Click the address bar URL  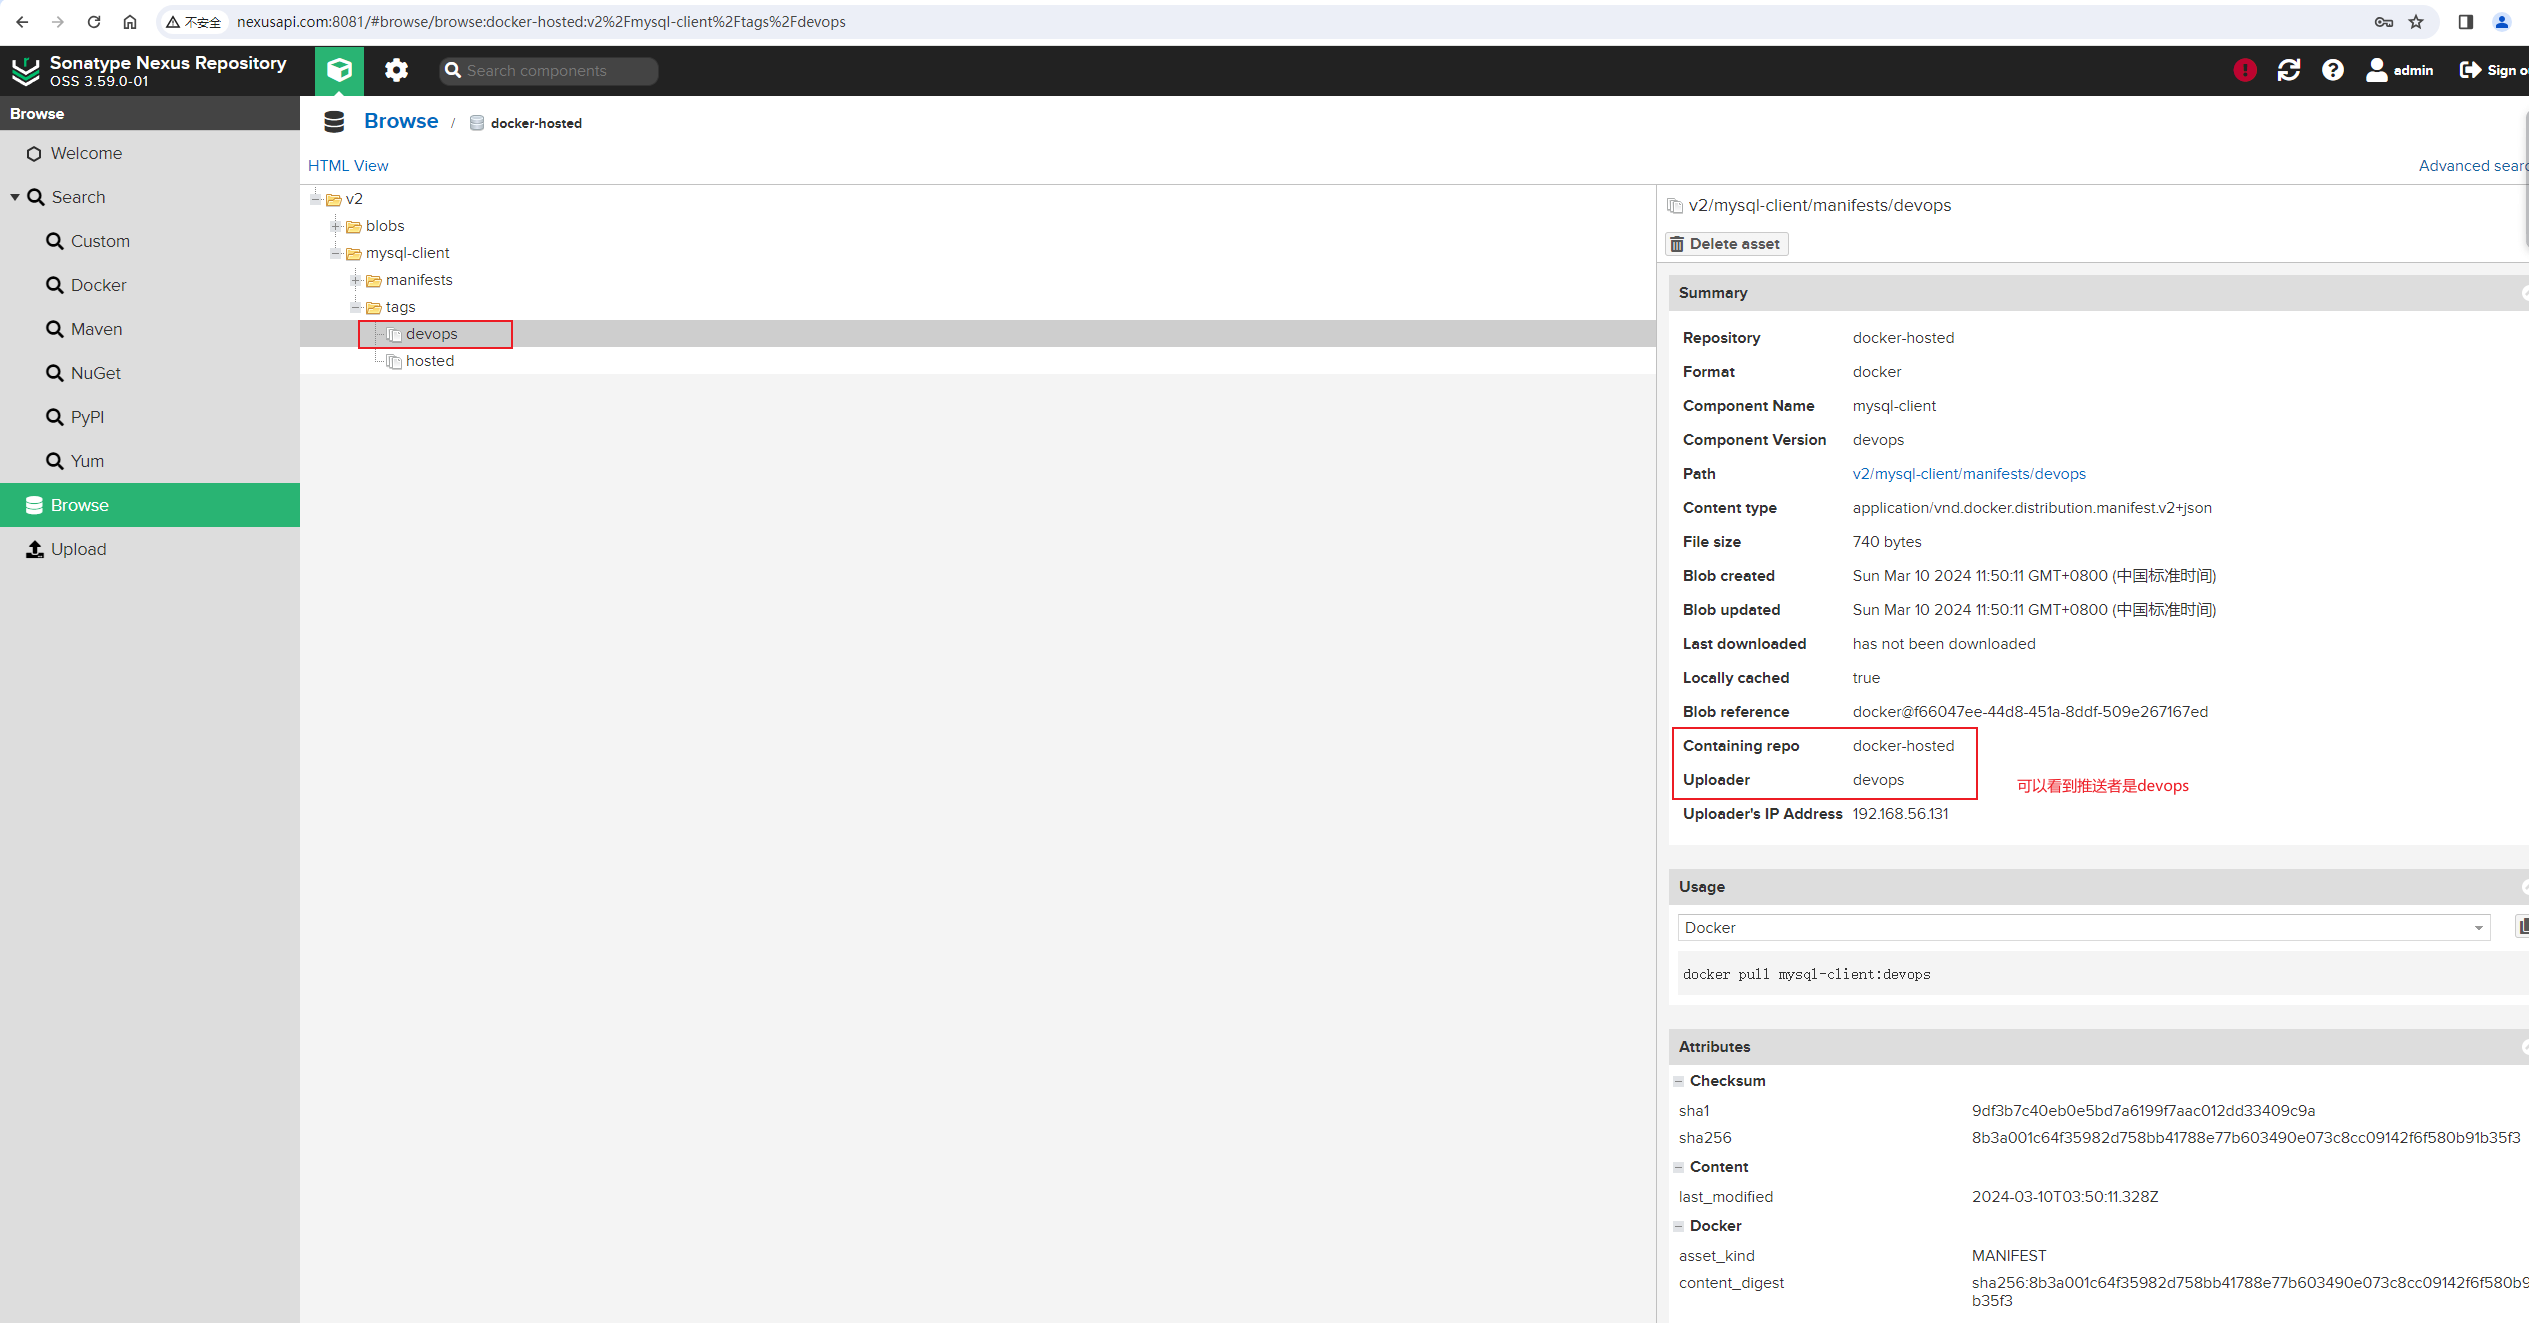tap(541, 21)
